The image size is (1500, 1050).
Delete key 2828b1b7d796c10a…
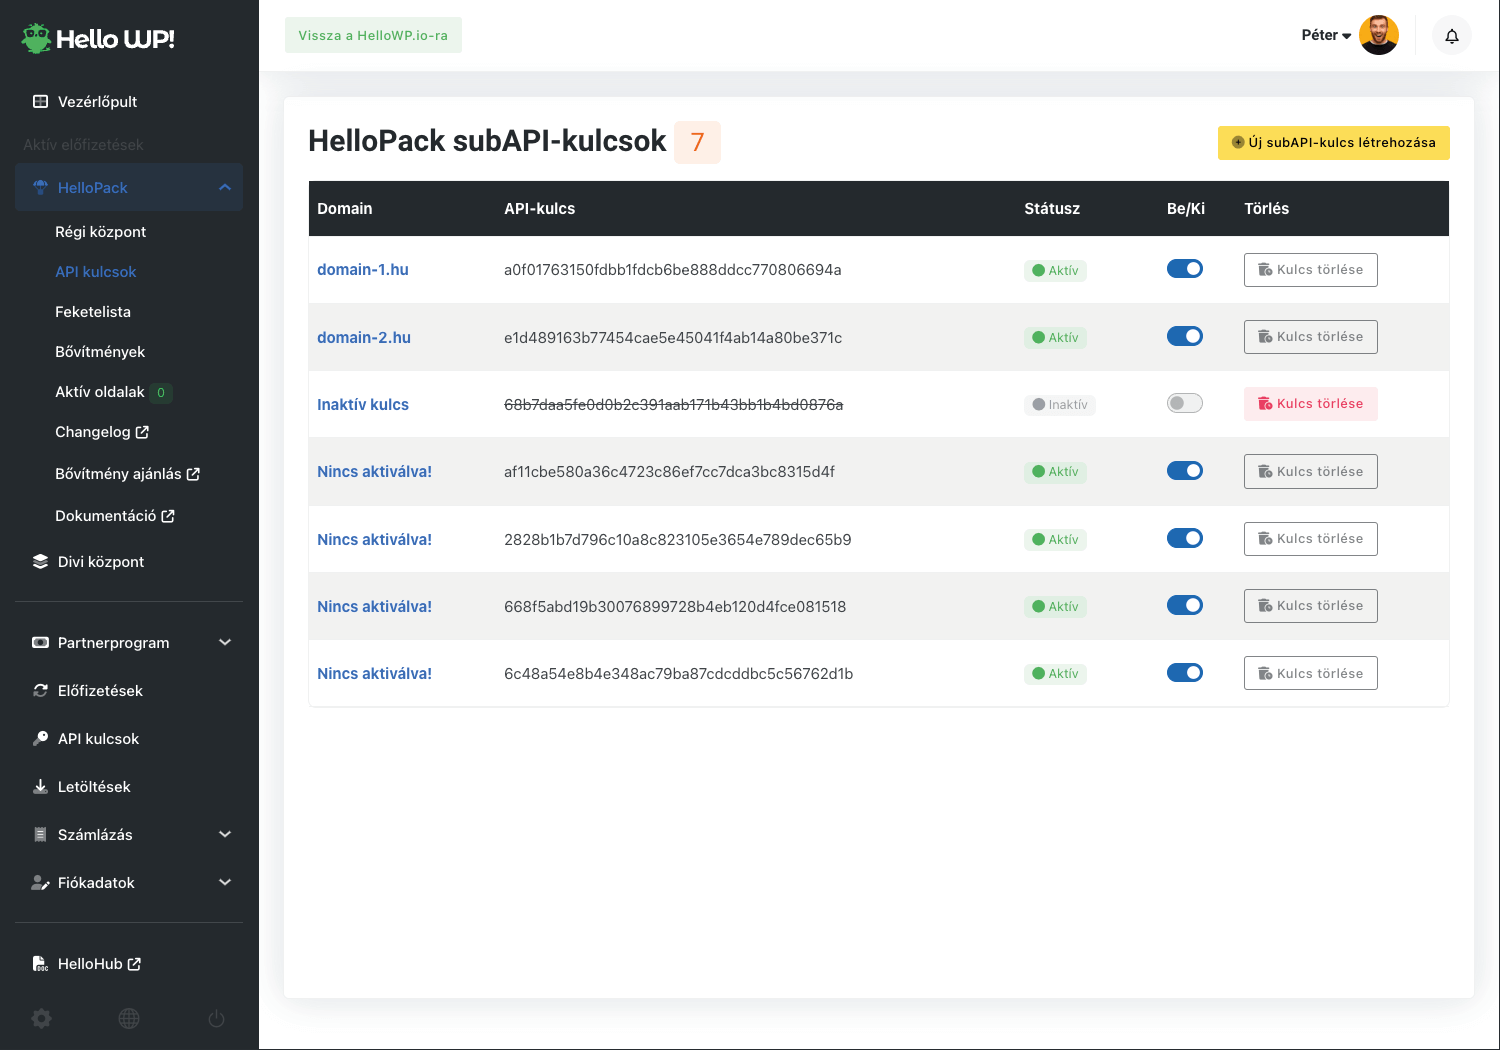coord(1310,539)
